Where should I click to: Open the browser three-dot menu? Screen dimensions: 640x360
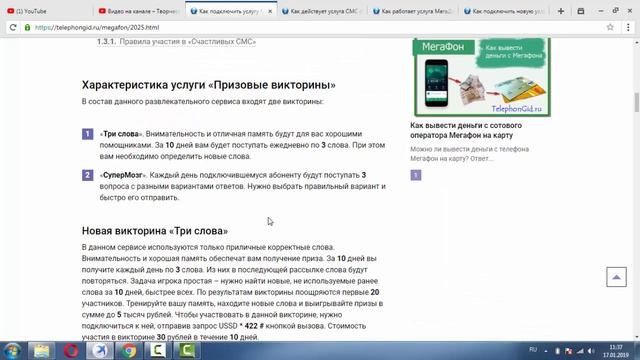pos(628,27)
